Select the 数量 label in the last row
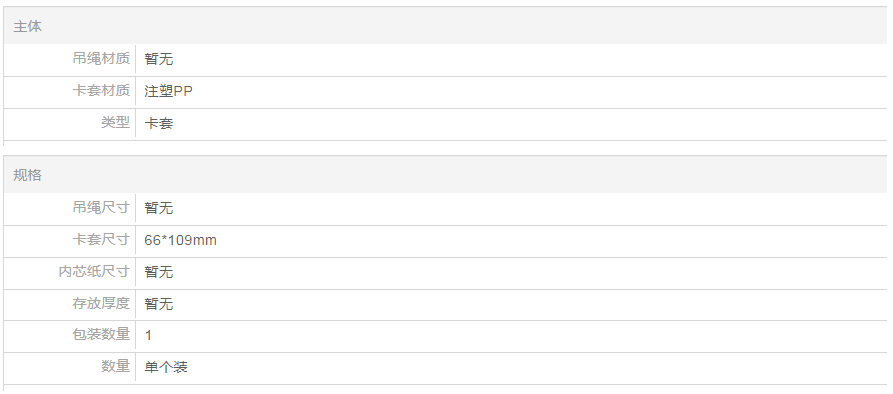 pyautogui.click(x=116, y=366)
